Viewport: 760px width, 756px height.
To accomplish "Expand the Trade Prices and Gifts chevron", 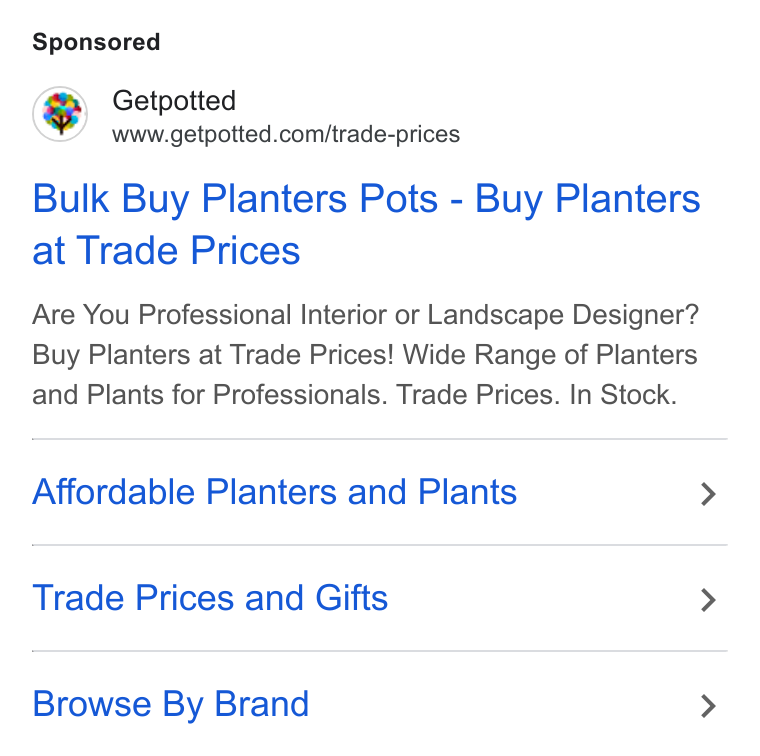I will [708, 600].
